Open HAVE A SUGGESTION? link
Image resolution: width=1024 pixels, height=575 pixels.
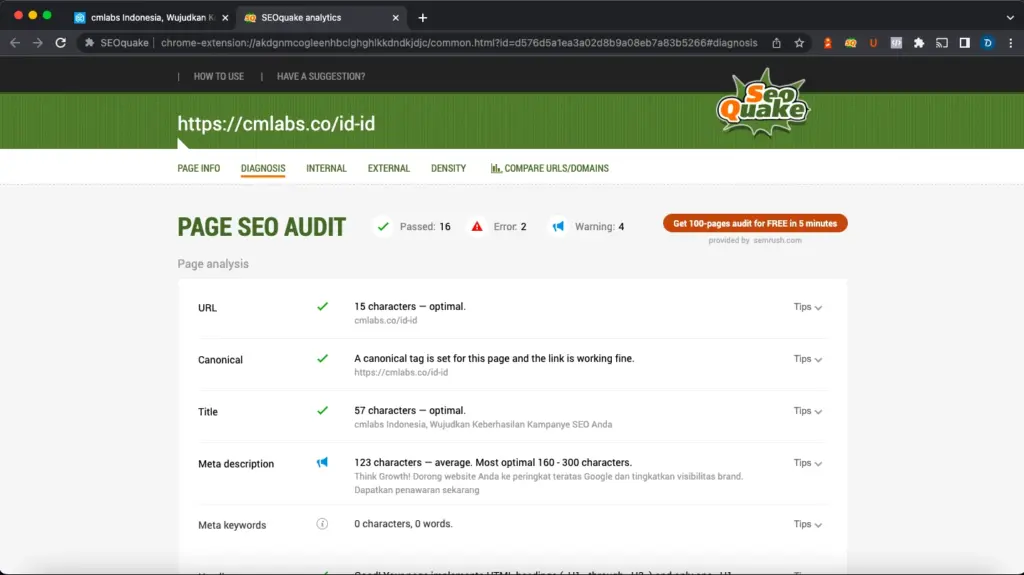point(321,76)
